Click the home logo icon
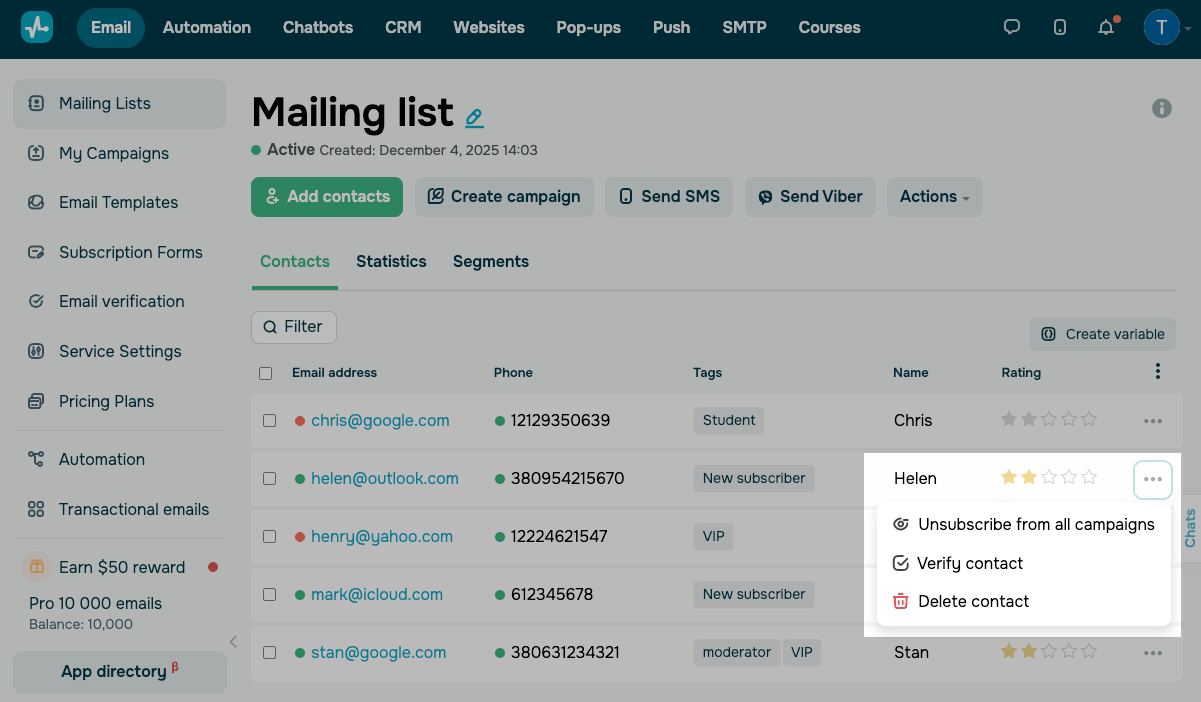 [37, 27]
